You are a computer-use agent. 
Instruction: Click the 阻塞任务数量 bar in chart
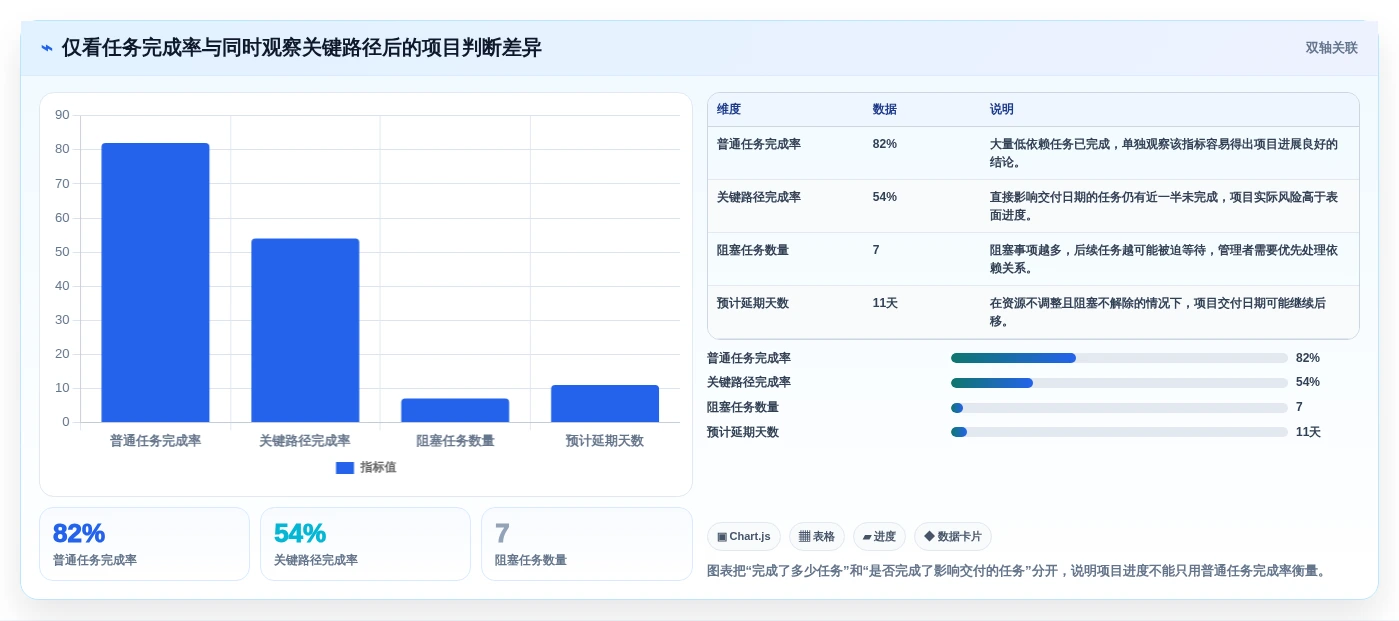(x=455, y=410)
